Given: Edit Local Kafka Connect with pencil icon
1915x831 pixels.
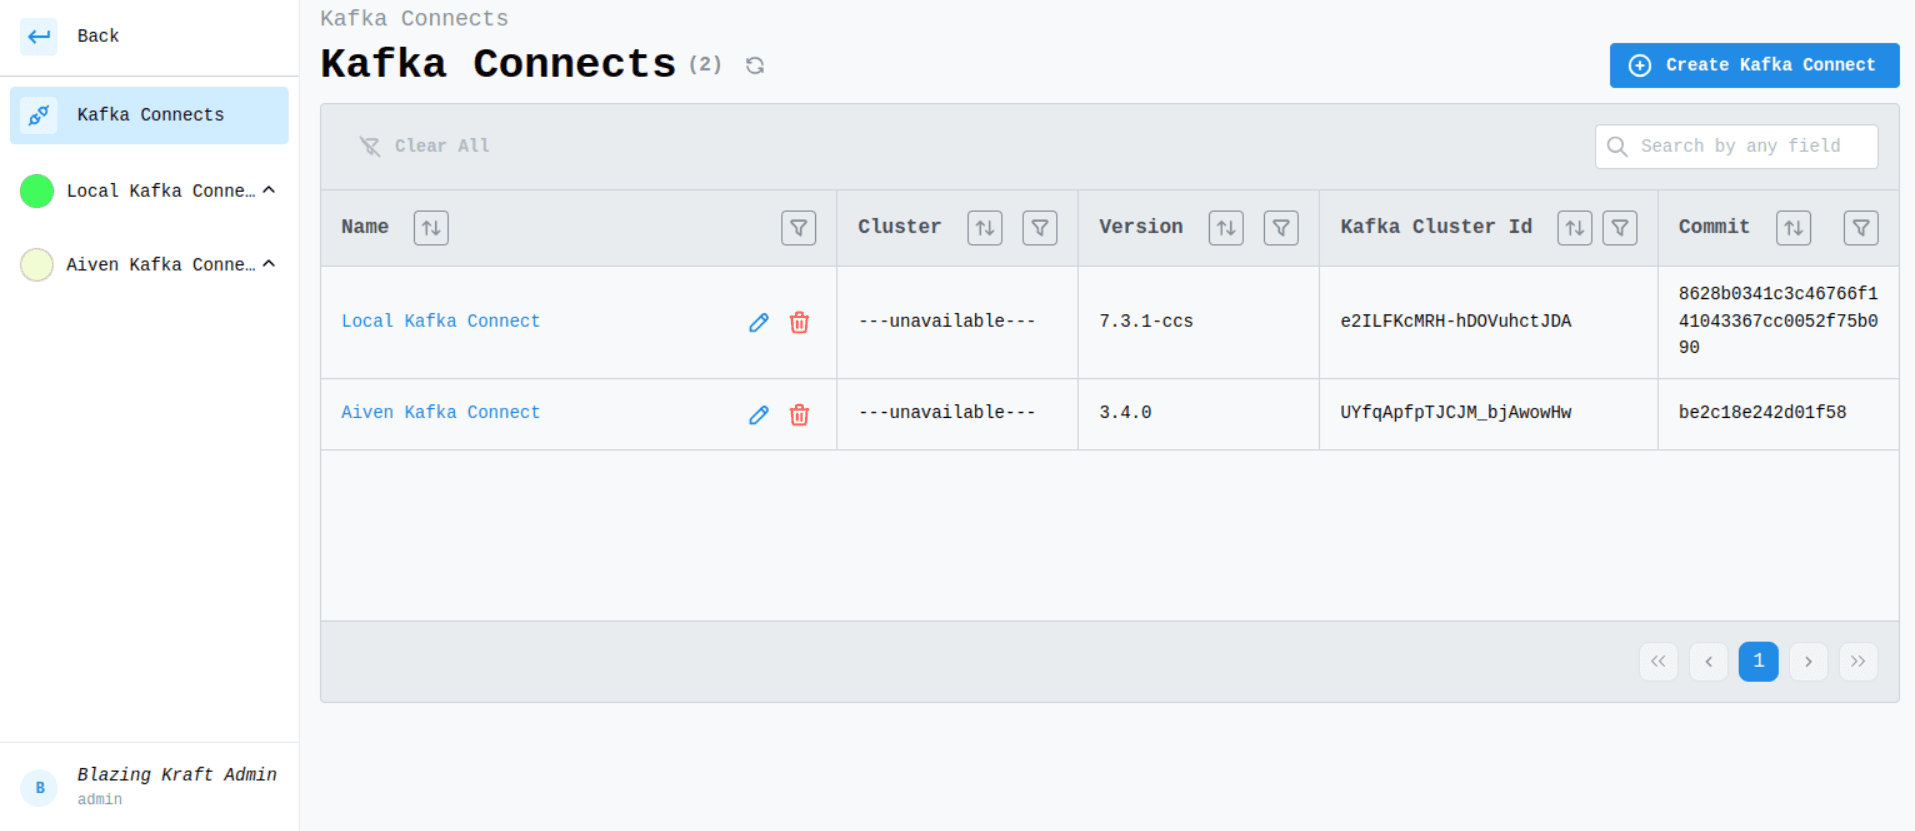Looking at the screenshot, I should [759, 322].
